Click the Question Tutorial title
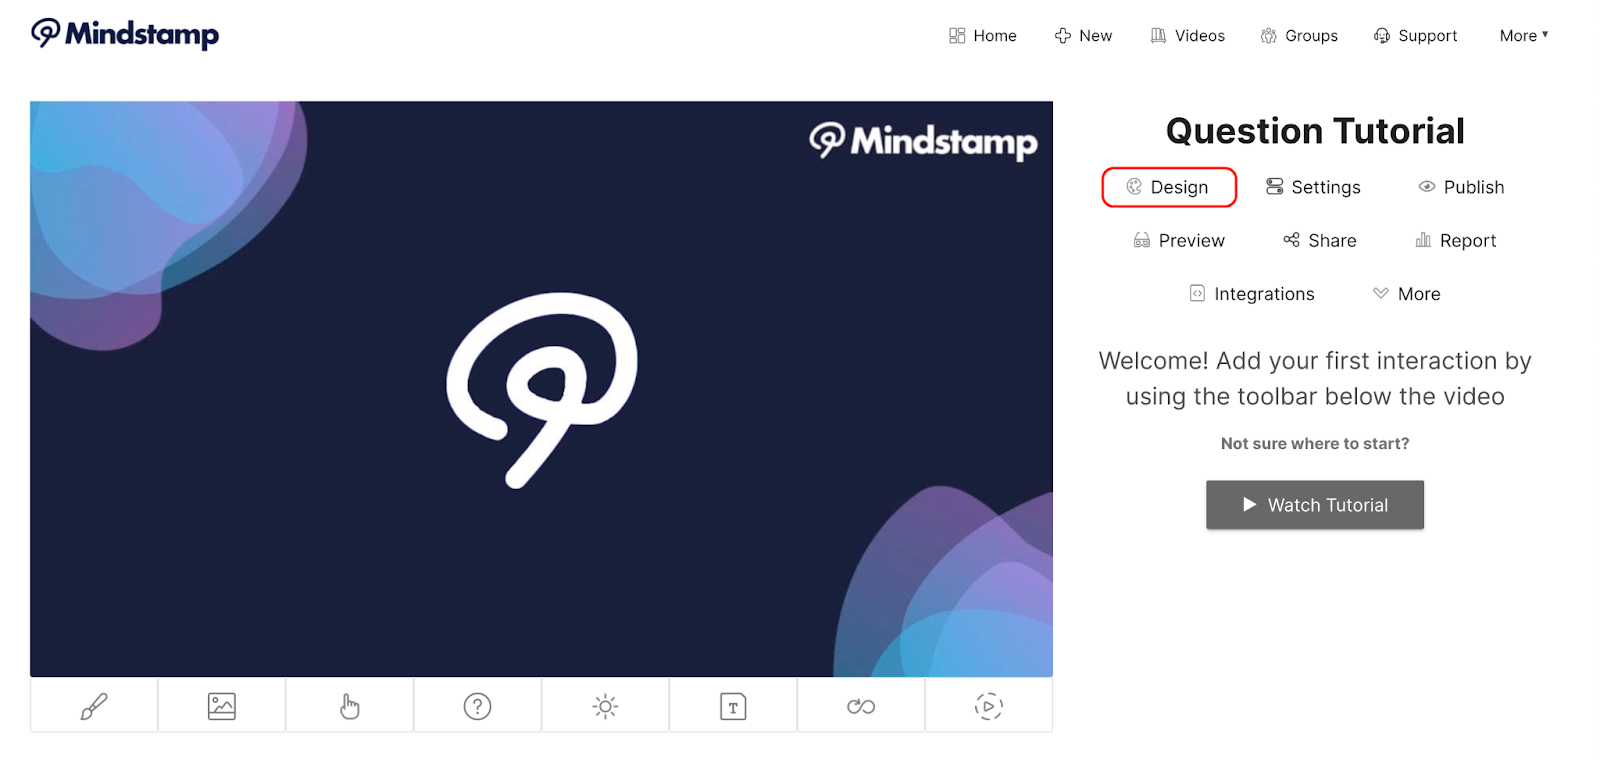This screenshot has width=1600, height=760. pos(1315,131)
